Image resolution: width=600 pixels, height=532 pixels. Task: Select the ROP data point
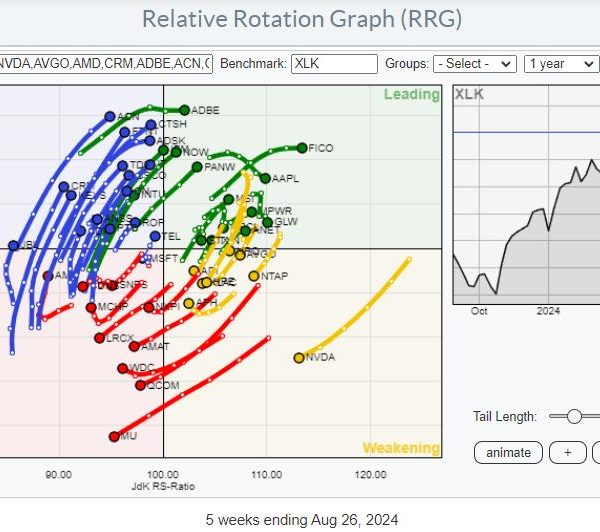point(135,222)
